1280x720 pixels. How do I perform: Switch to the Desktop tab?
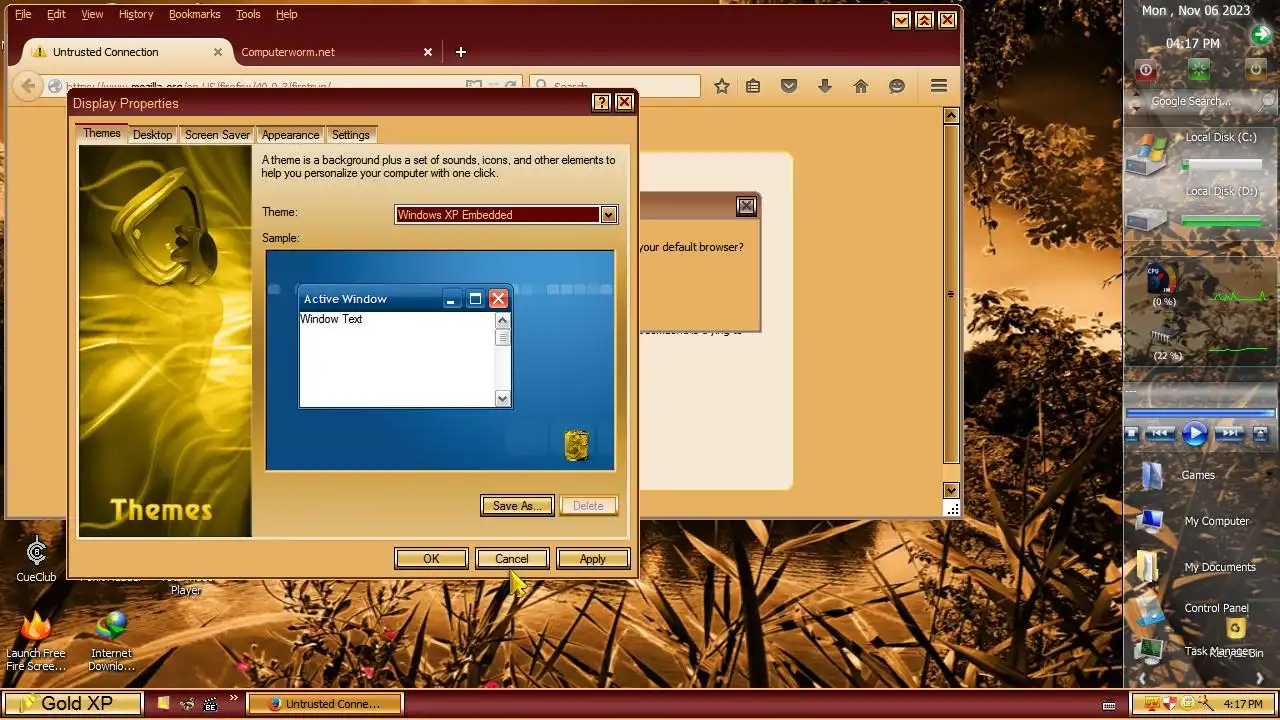[x=152, y=135]
